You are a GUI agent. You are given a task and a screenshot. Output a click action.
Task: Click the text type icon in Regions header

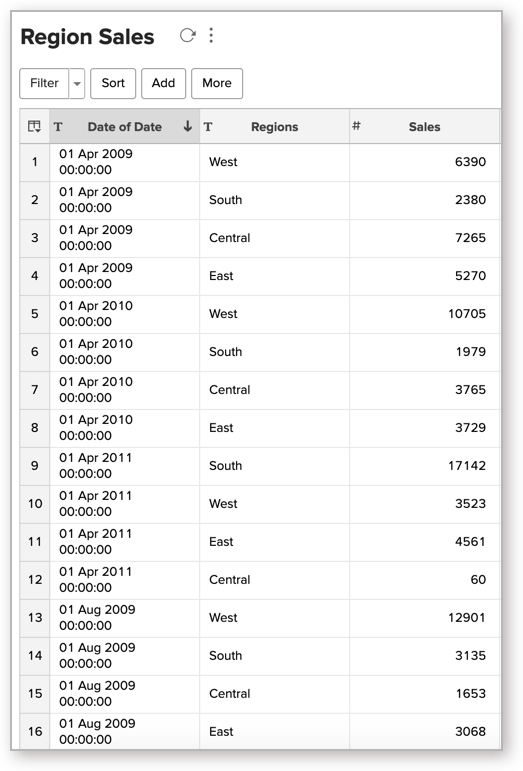pyautogui.click(x=208, y=127)
